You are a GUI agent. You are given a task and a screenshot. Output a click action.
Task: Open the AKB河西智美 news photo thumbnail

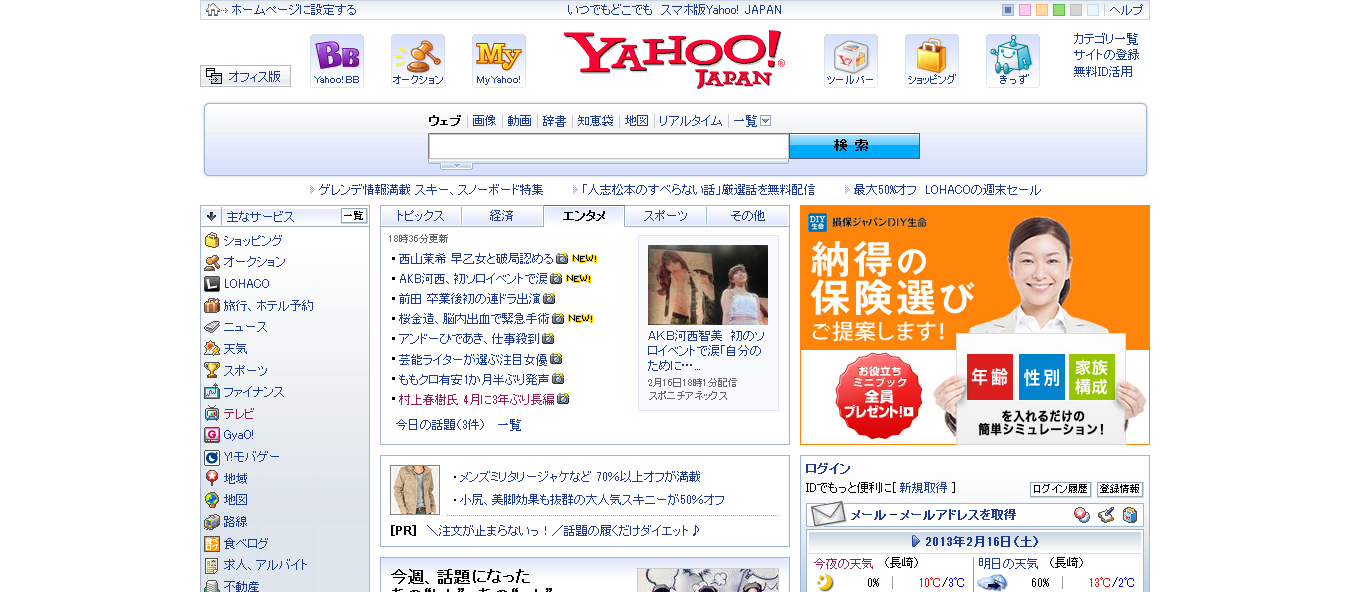[708, 285]
